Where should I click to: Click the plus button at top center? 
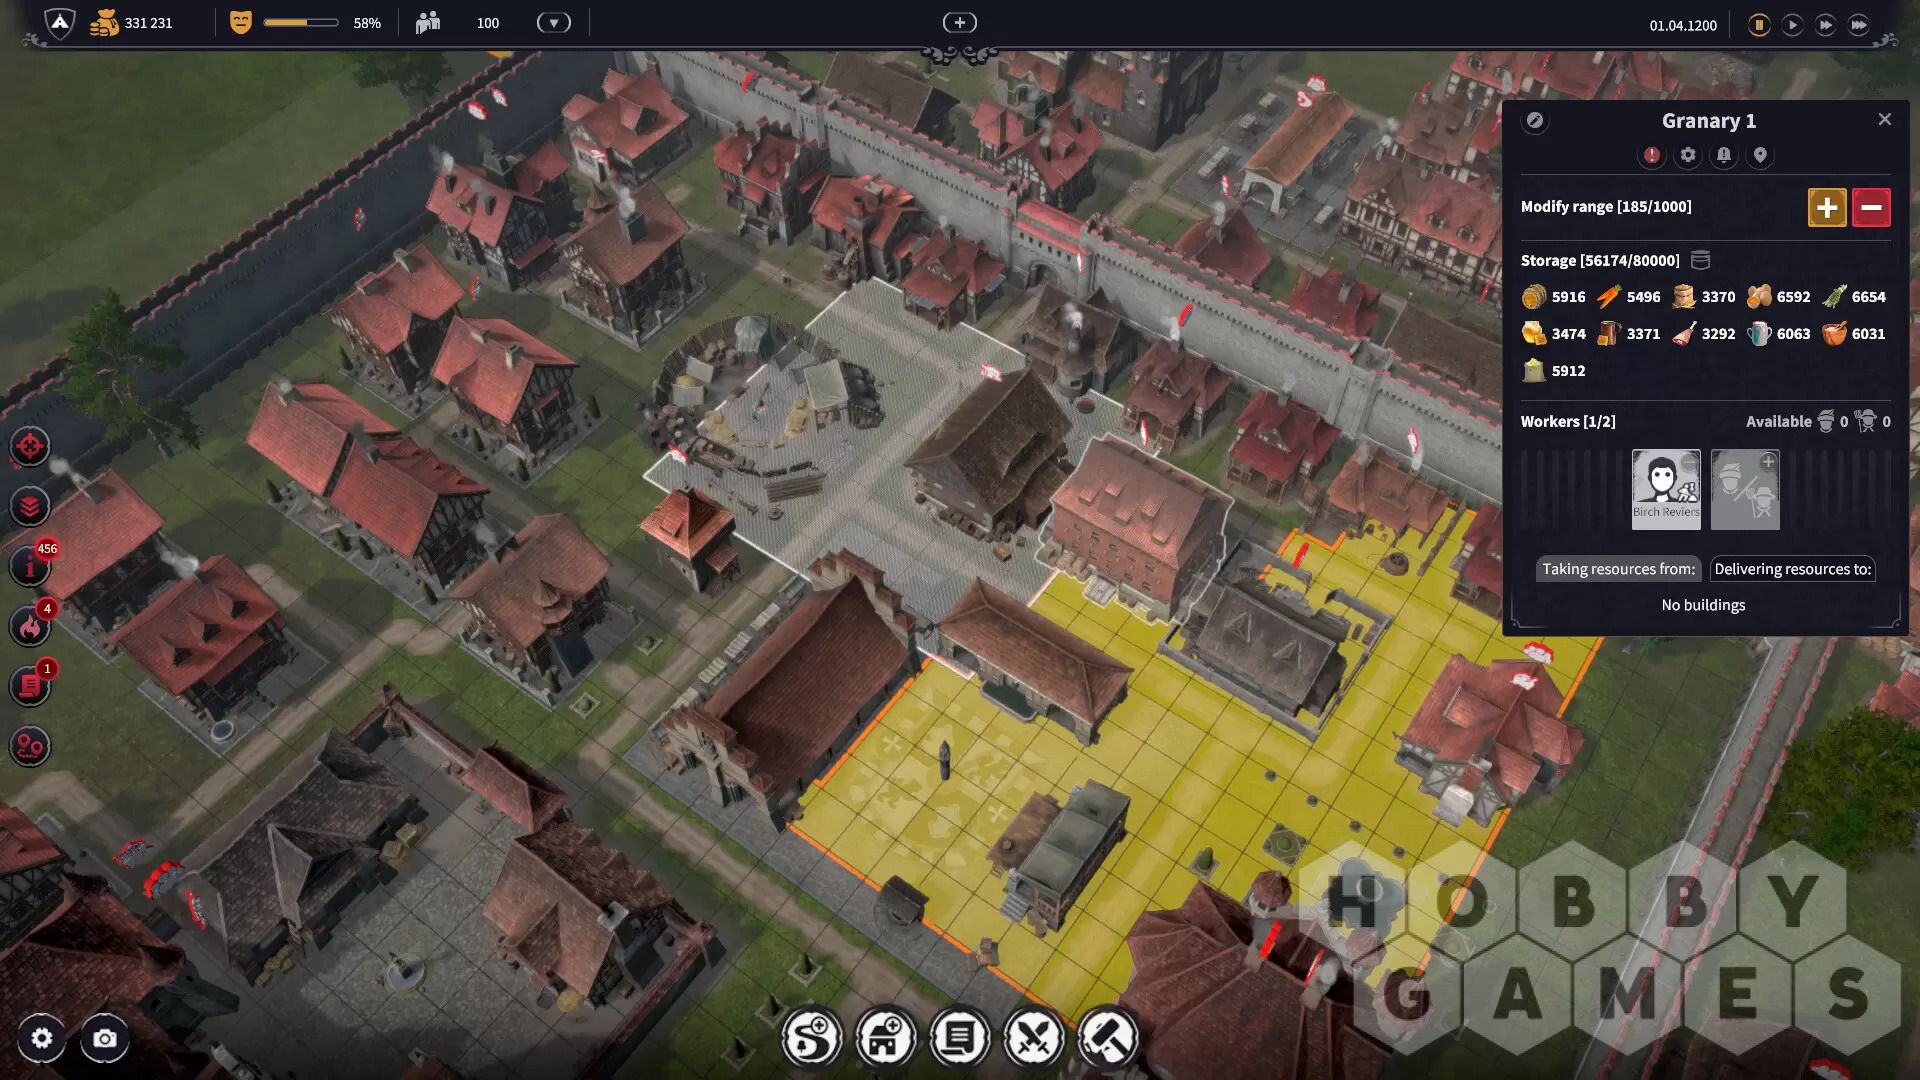click(960, 22)
